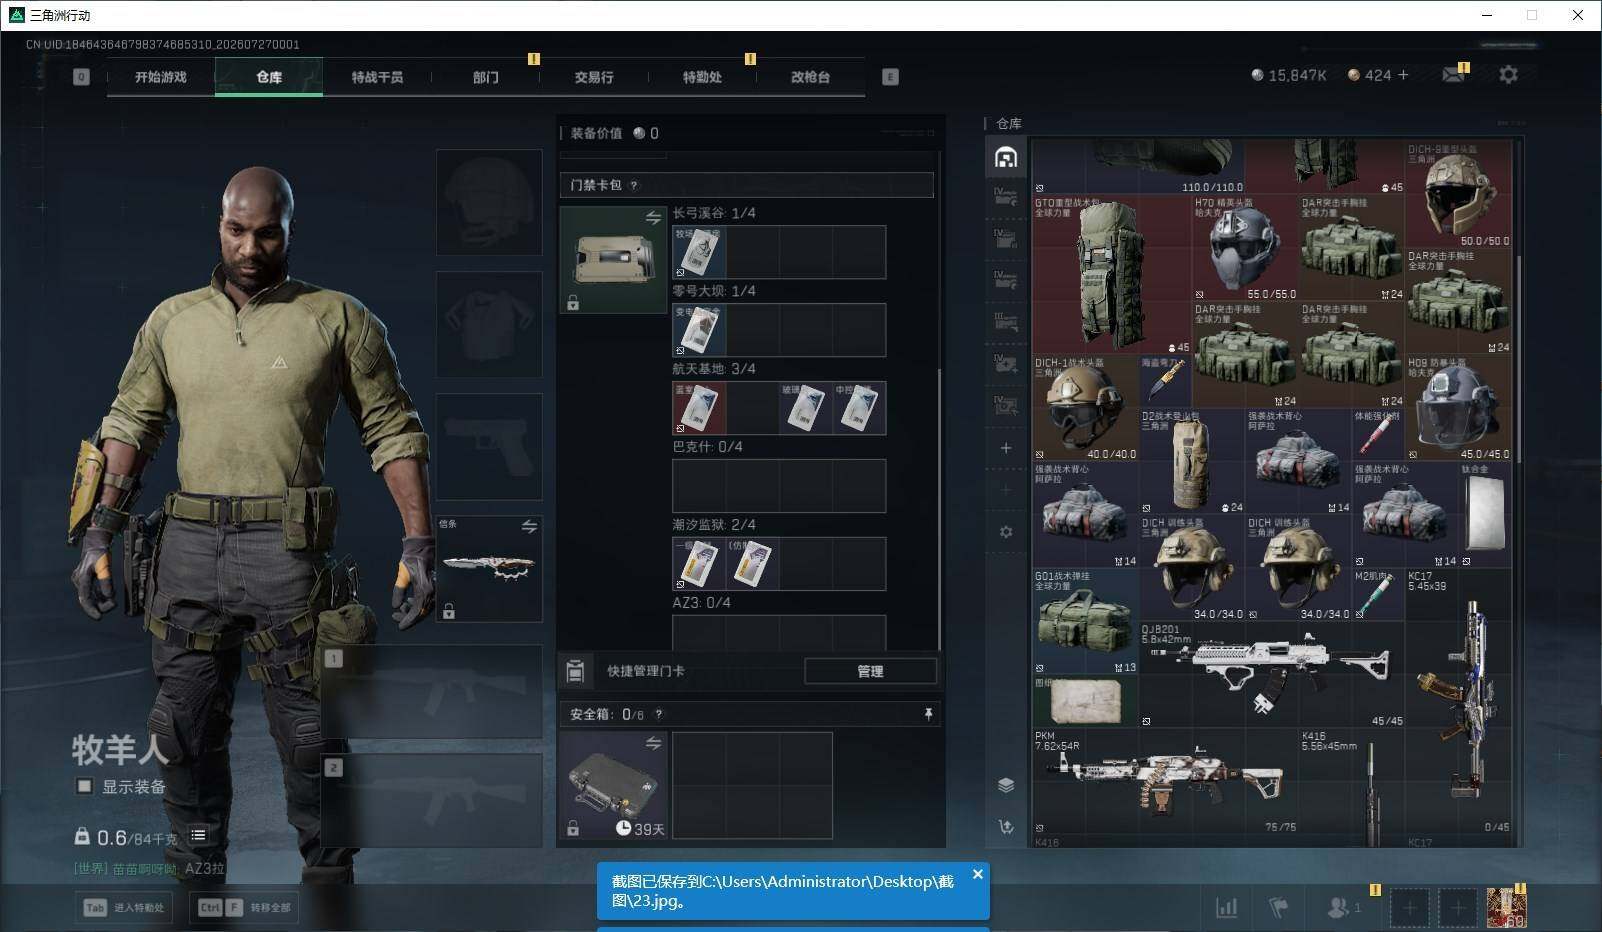The height and width of the screenshot is (932, 1602).
Task: Swap the safe box container
Action: tap(653, 743)
